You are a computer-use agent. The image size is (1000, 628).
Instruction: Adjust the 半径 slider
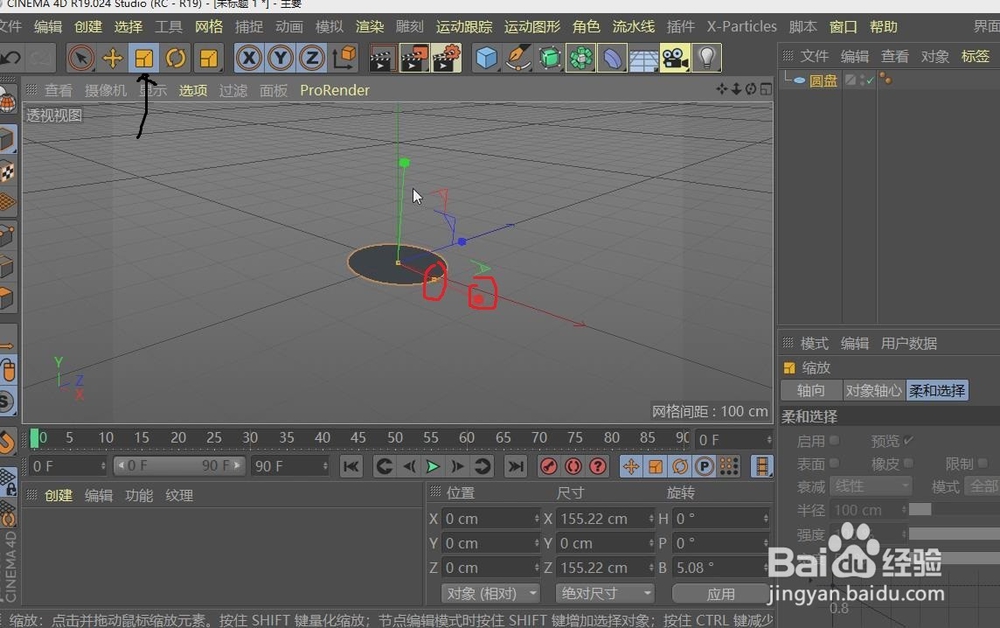(954, 509)
